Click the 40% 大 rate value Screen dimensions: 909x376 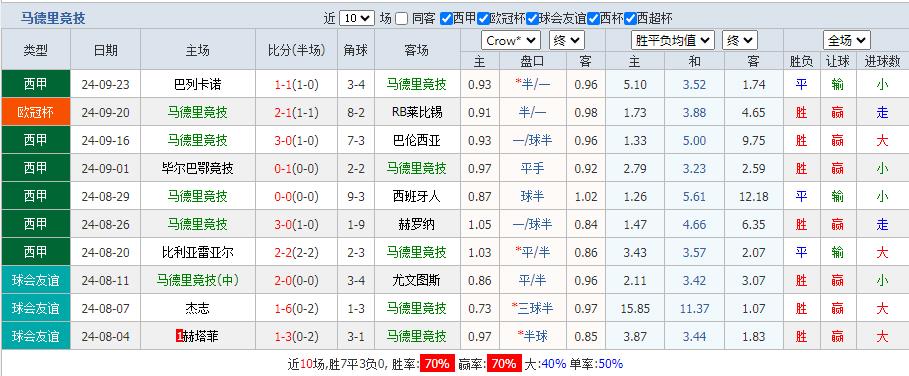tap(553, 364)
